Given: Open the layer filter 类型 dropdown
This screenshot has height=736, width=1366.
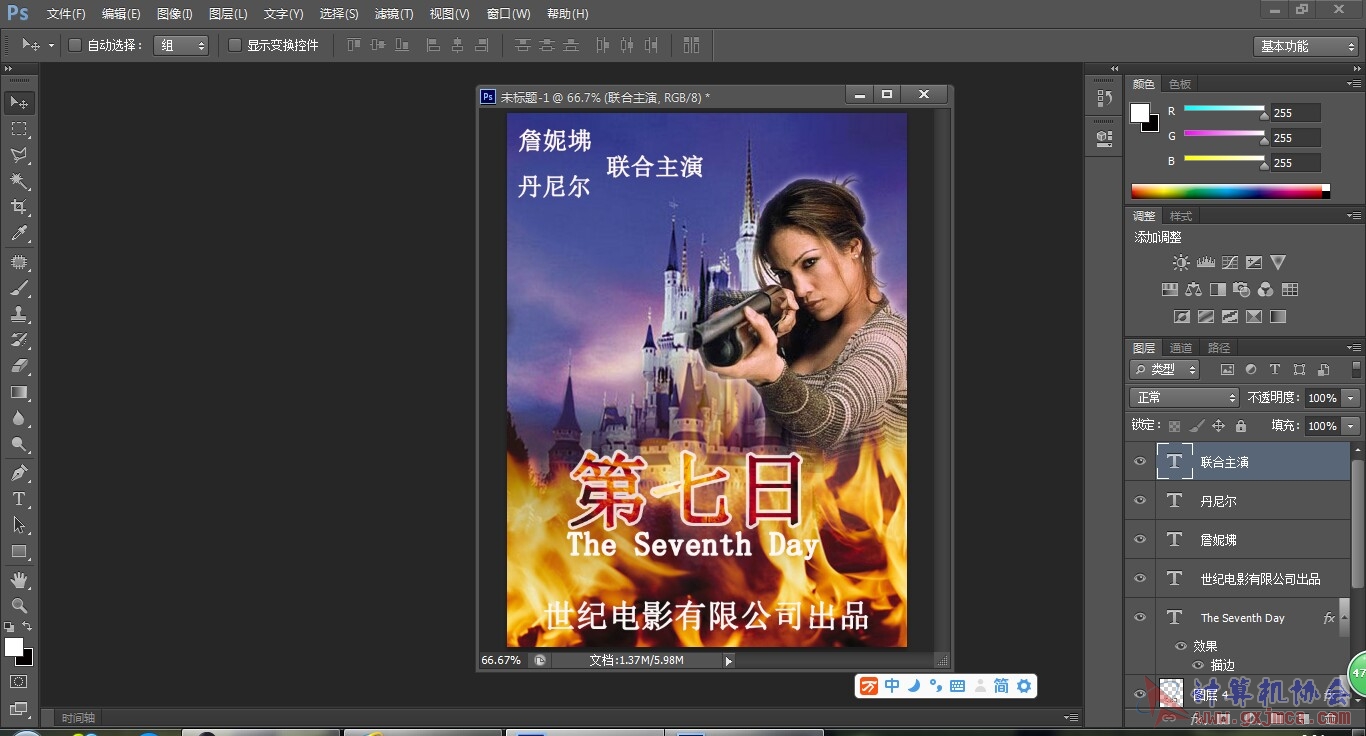Looking at the screenshot, I should (1166, 369).
